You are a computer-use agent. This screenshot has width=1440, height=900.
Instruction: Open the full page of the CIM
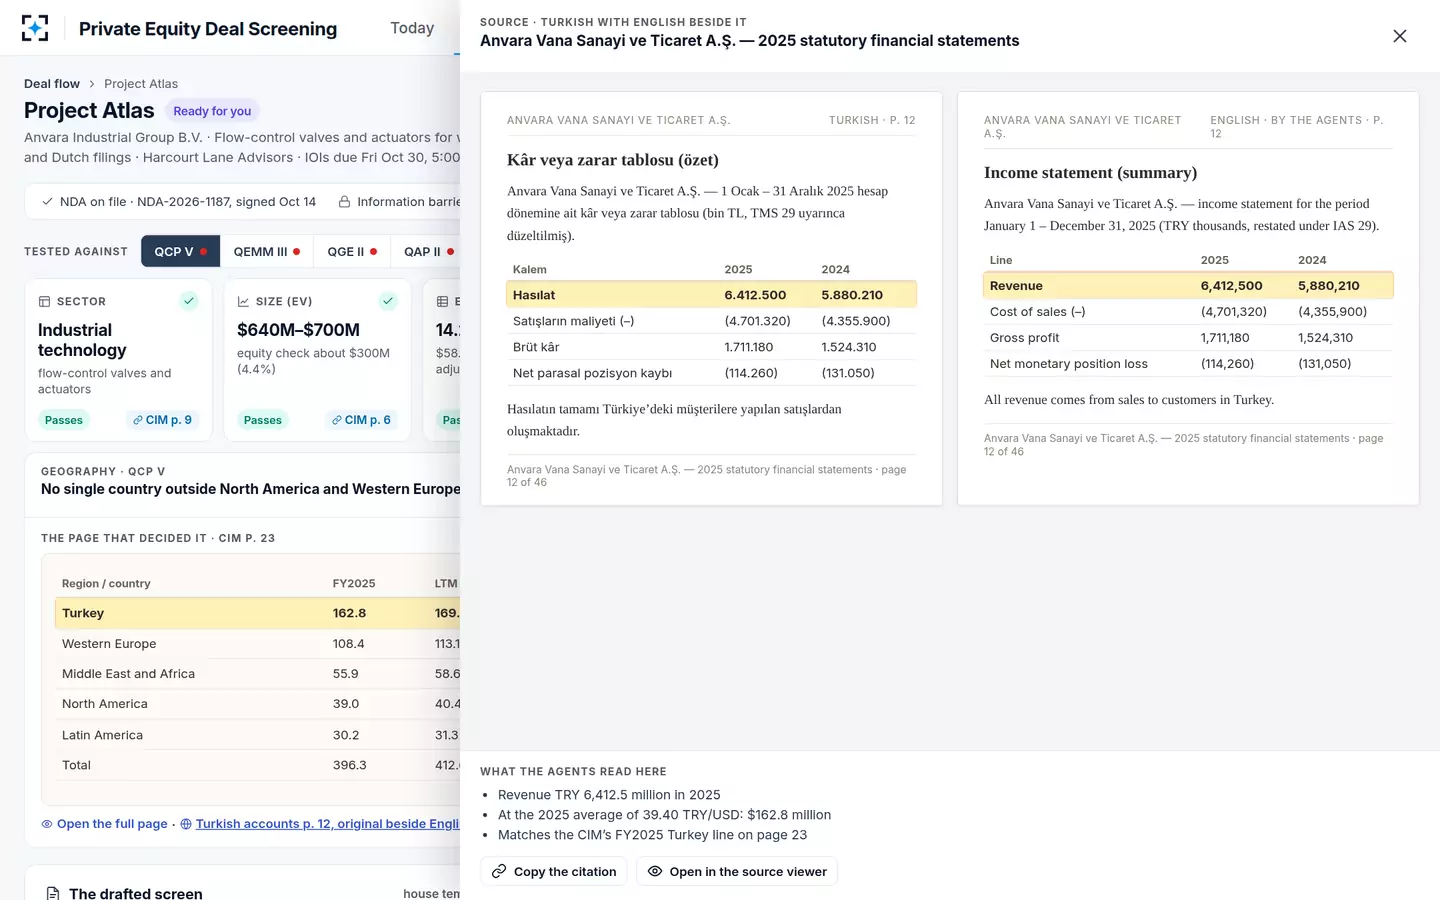[x=104, y=824]
